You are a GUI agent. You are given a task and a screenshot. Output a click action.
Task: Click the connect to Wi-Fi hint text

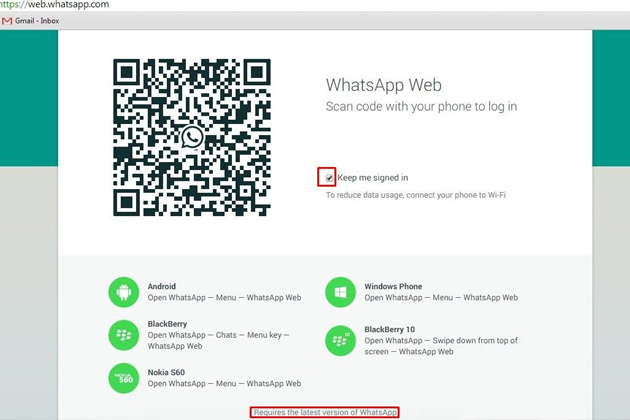point(416,195)
